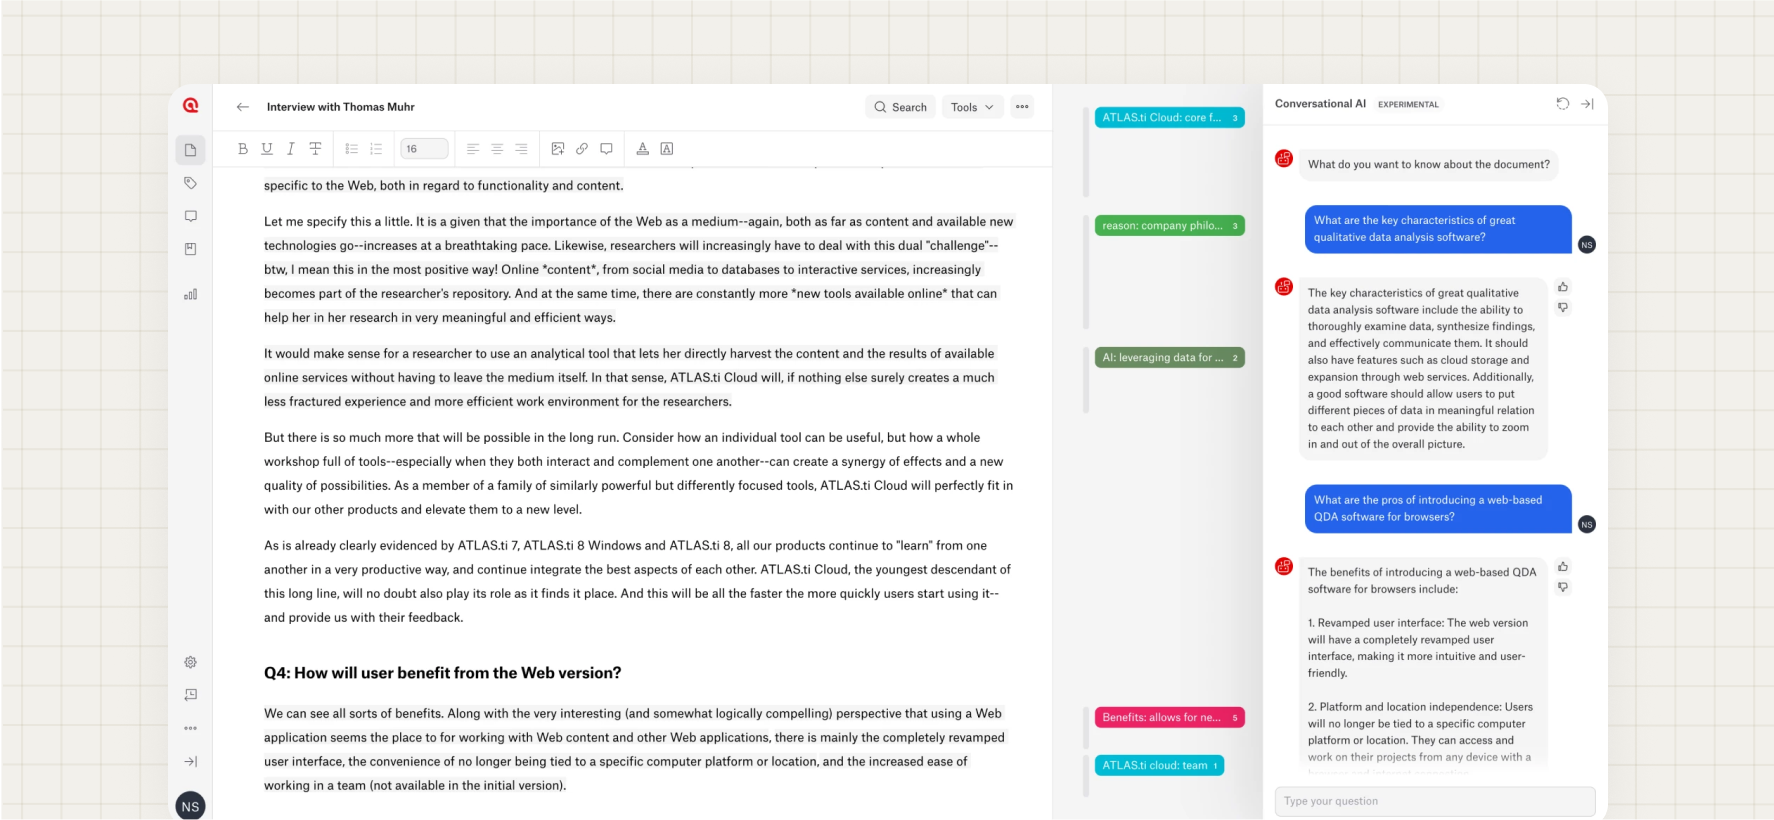Open the Tools dropdown
The image size is (1774, 820).
pos(972,107)
